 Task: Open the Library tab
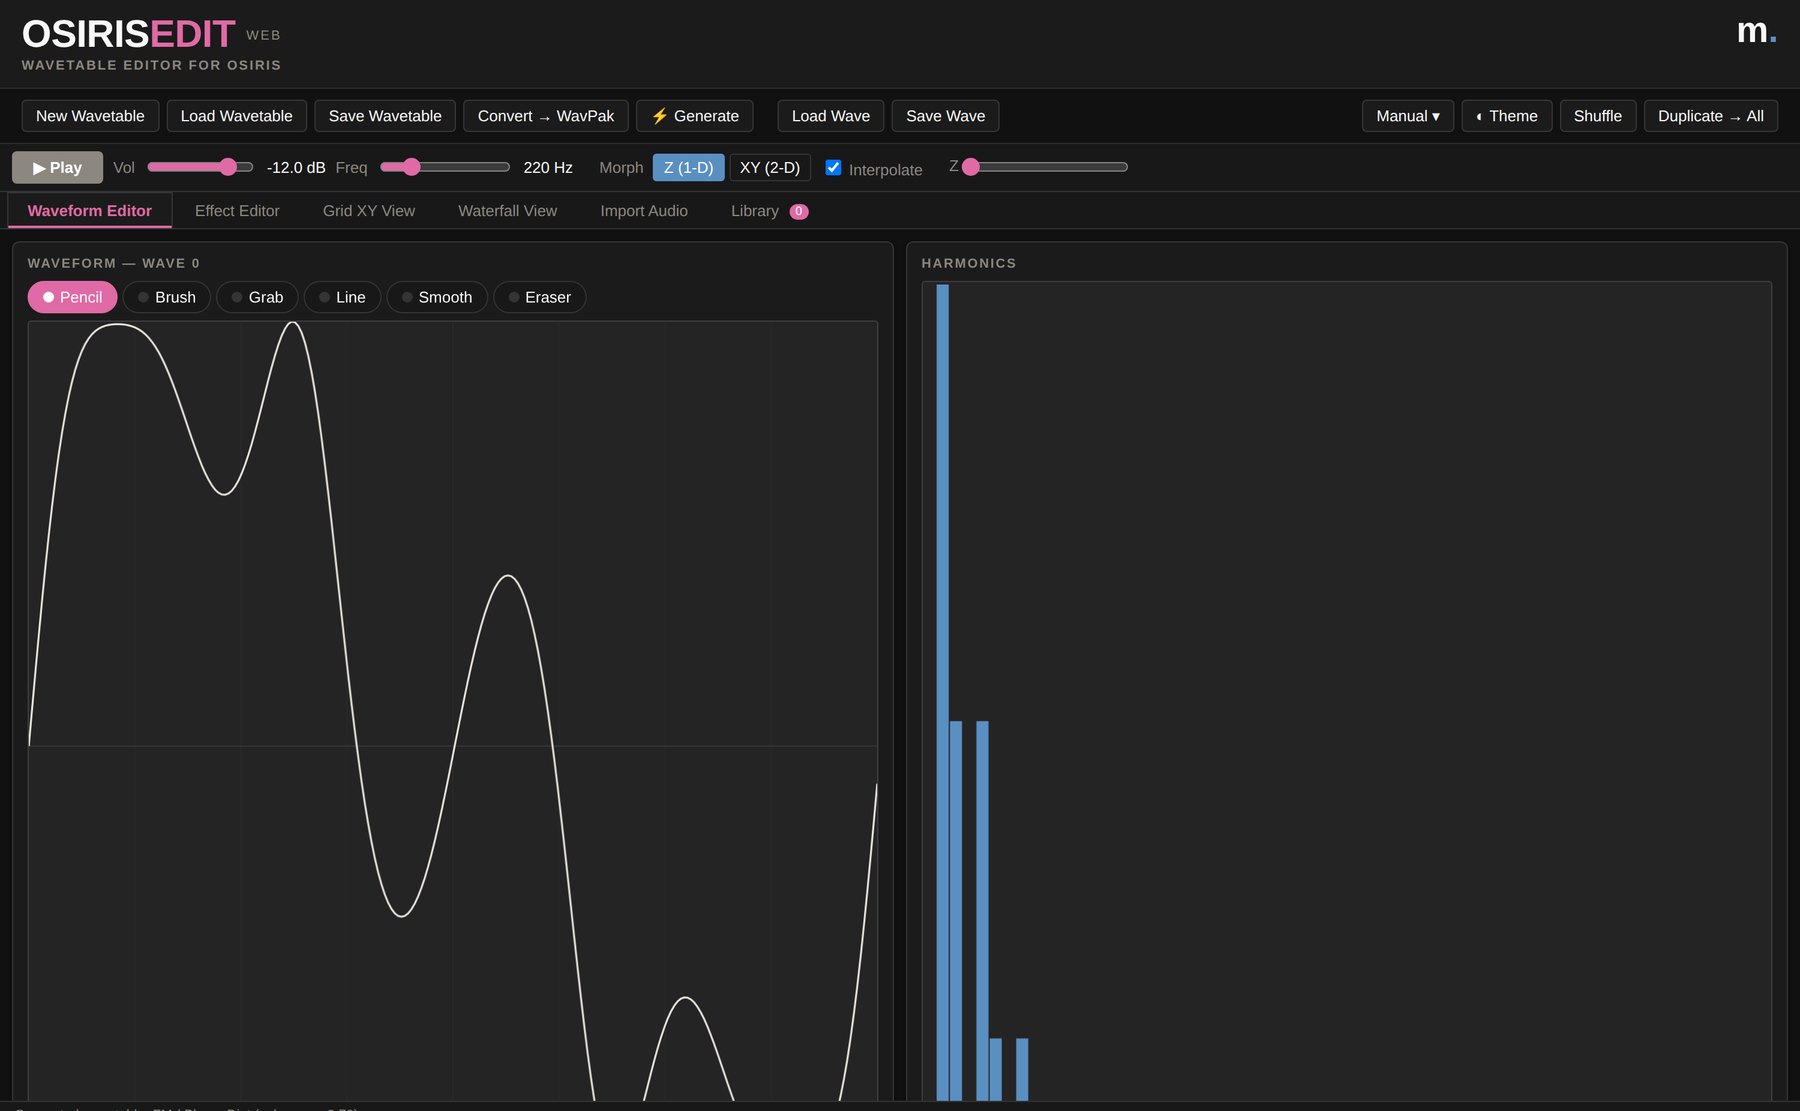tap(769, 211)
